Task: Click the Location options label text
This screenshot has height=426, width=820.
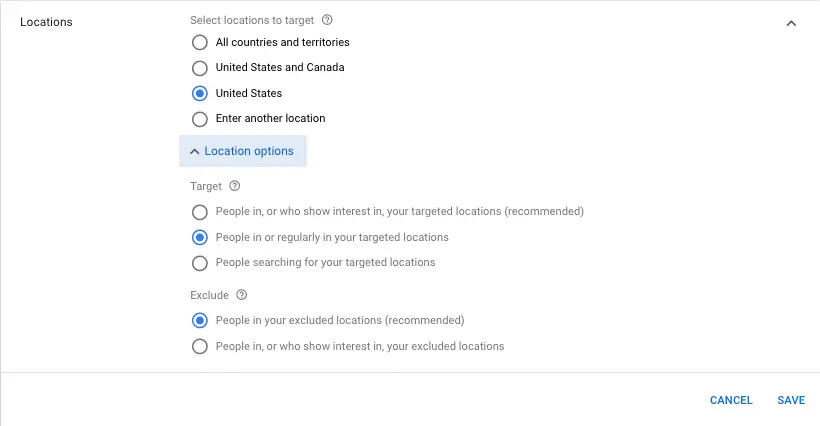Action: click(249, 151)
